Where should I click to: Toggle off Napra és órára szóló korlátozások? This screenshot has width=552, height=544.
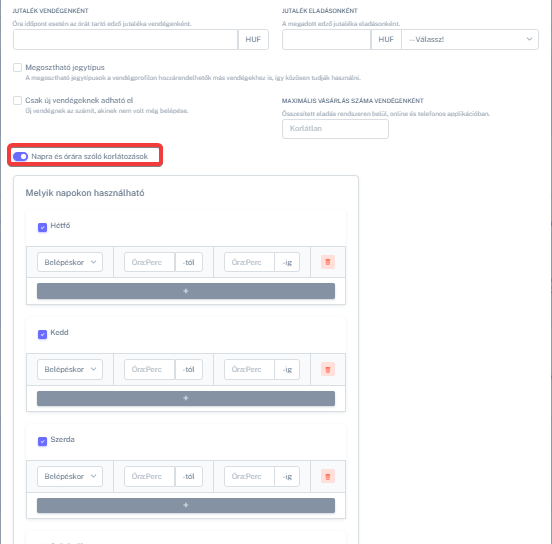pyautogui.click(x=20, y=156)
